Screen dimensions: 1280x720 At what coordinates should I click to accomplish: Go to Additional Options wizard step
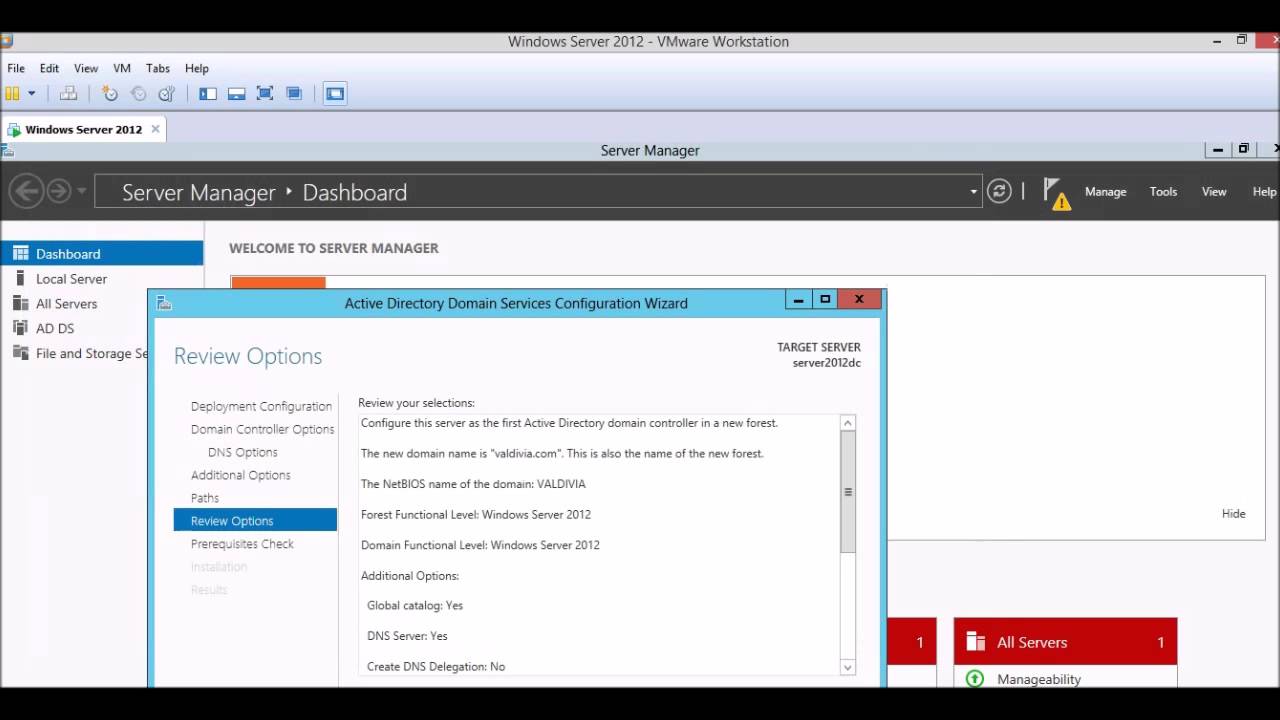tap(240, 475)
